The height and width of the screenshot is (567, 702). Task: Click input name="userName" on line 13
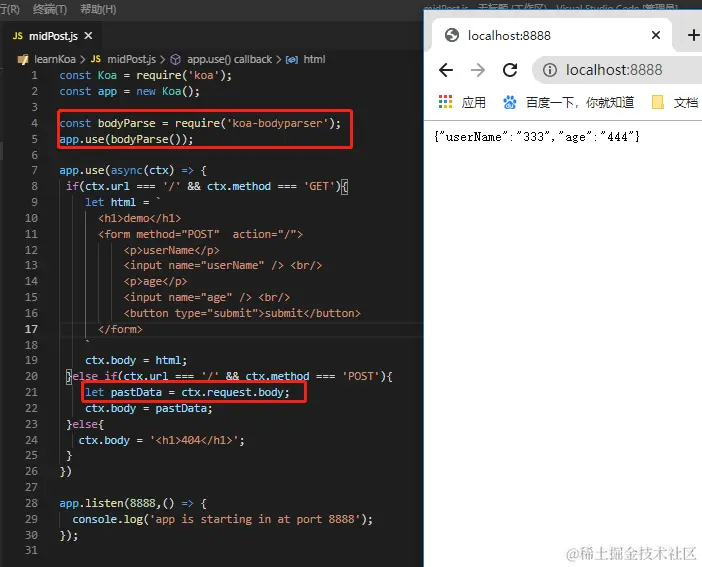[204, 266]
